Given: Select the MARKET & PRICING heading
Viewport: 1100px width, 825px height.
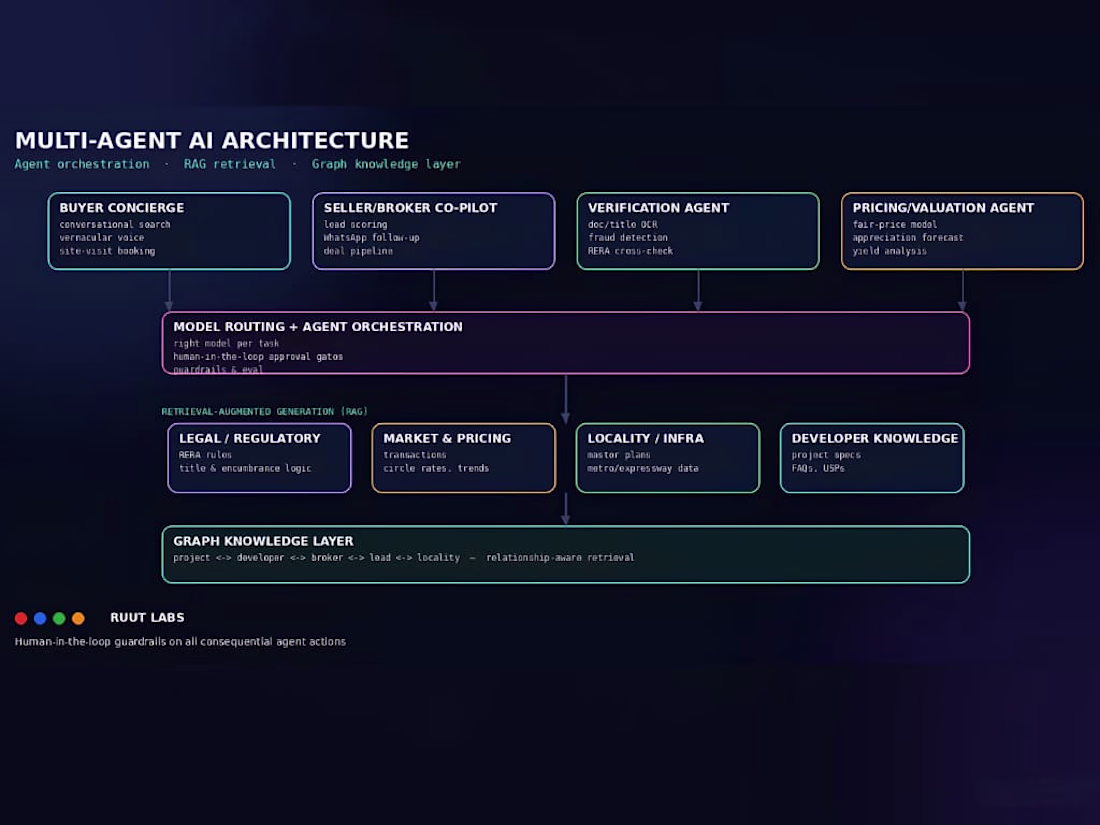Looking at the screenshot, I should pyautogui.click(x=448, y=438).
